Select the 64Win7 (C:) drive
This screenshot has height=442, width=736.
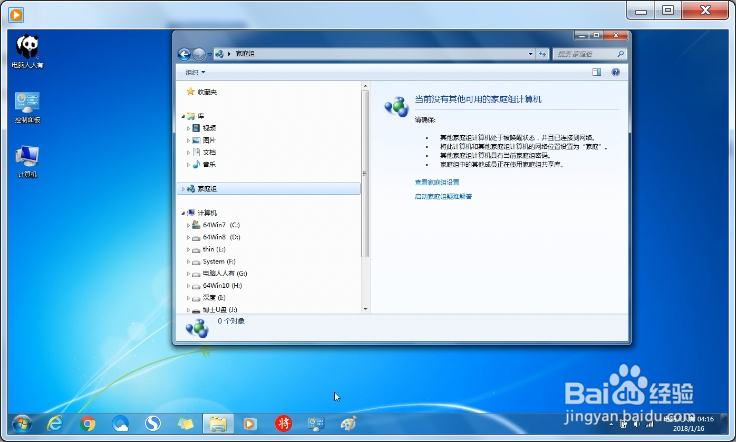pos(221,225)
